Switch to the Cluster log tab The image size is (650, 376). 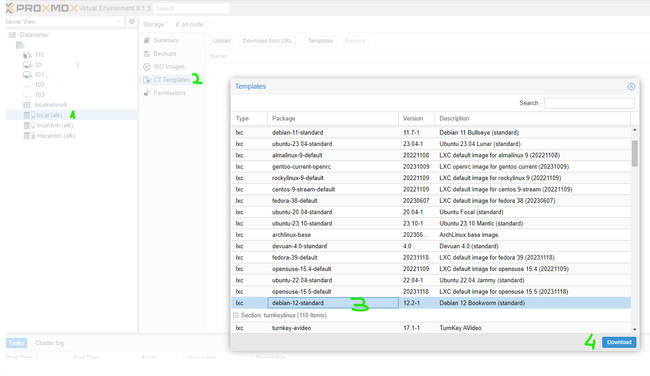[49, 343]
